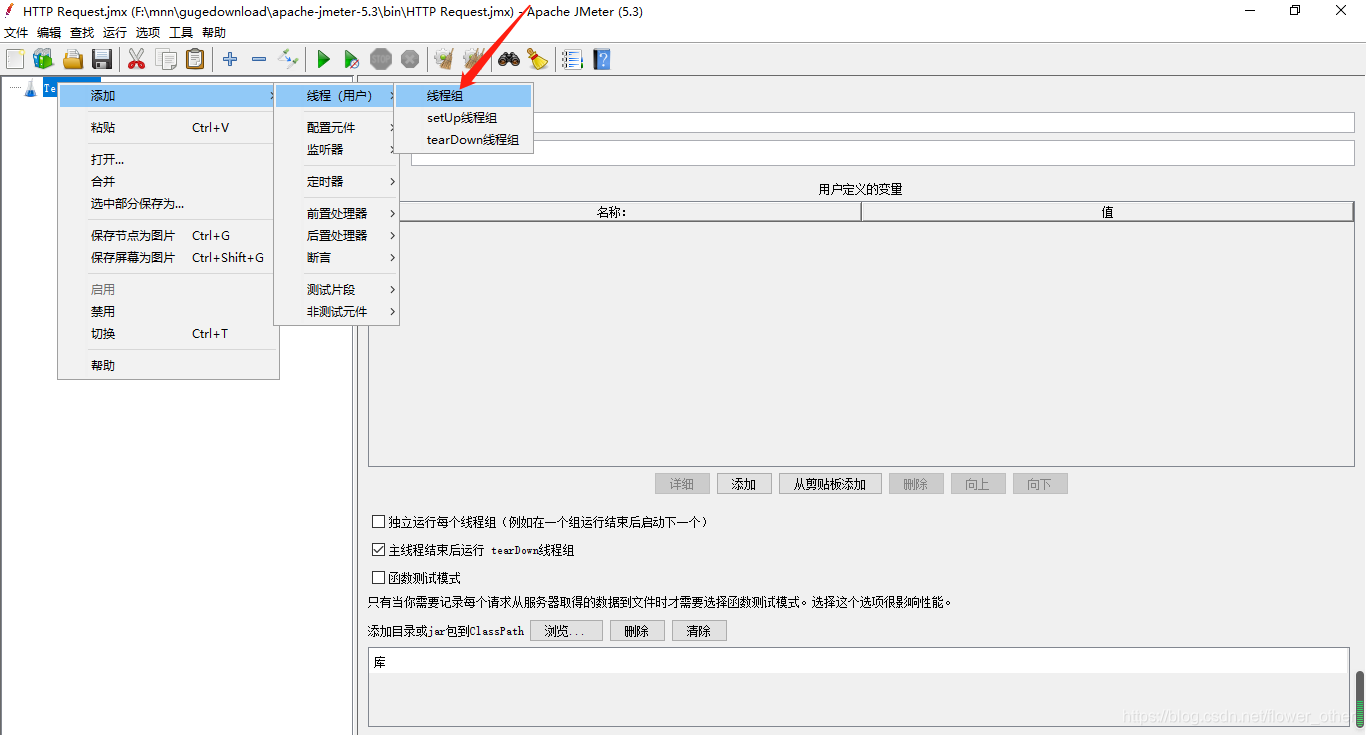Image resolution: width=1366 pixels, height=735 pixels.
Task: Select 打开... in context menu
Action: pos(168,160)
